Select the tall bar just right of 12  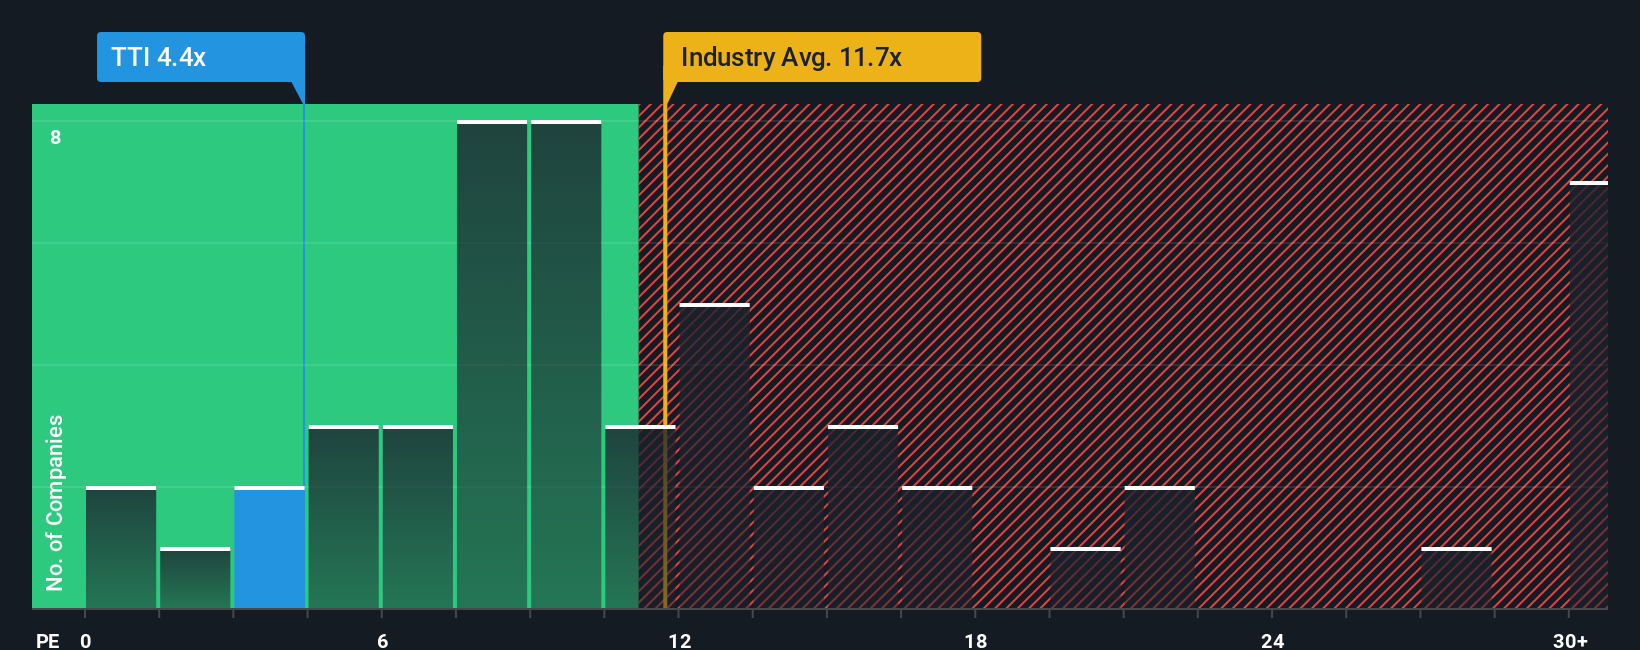click(714, 456)
